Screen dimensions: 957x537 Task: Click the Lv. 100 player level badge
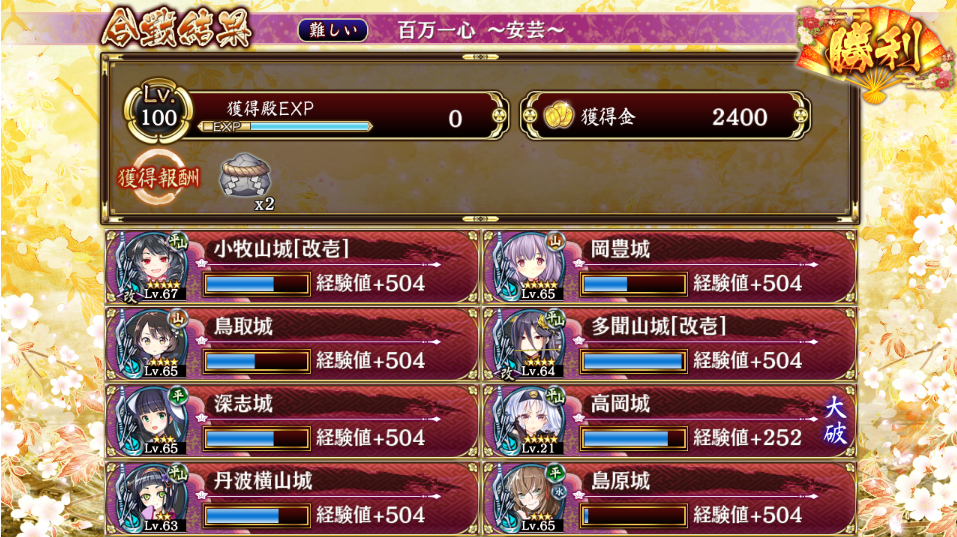coord(158,110)
